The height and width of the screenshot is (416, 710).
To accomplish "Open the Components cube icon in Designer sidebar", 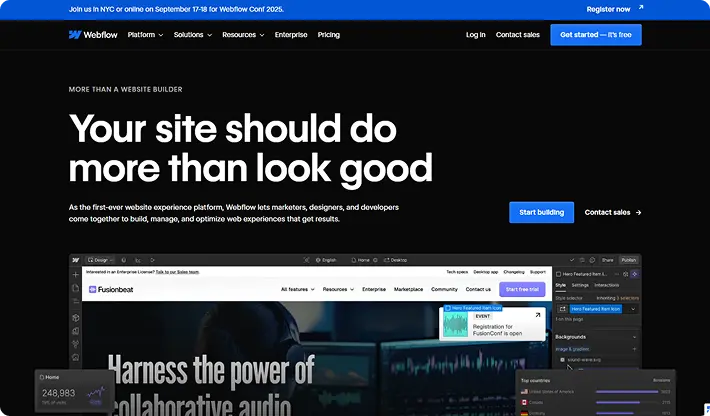I will tap(76, 318).
